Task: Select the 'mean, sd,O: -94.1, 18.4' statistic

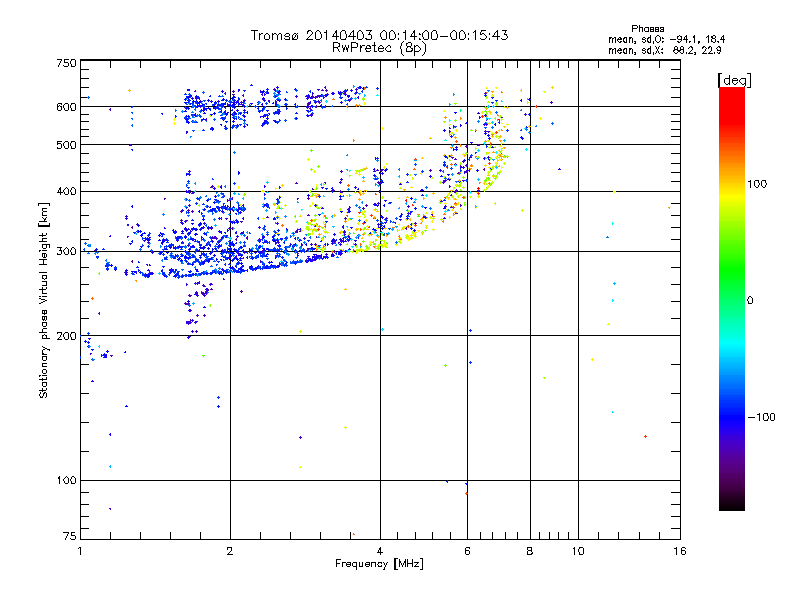Action: pos(666,39)
